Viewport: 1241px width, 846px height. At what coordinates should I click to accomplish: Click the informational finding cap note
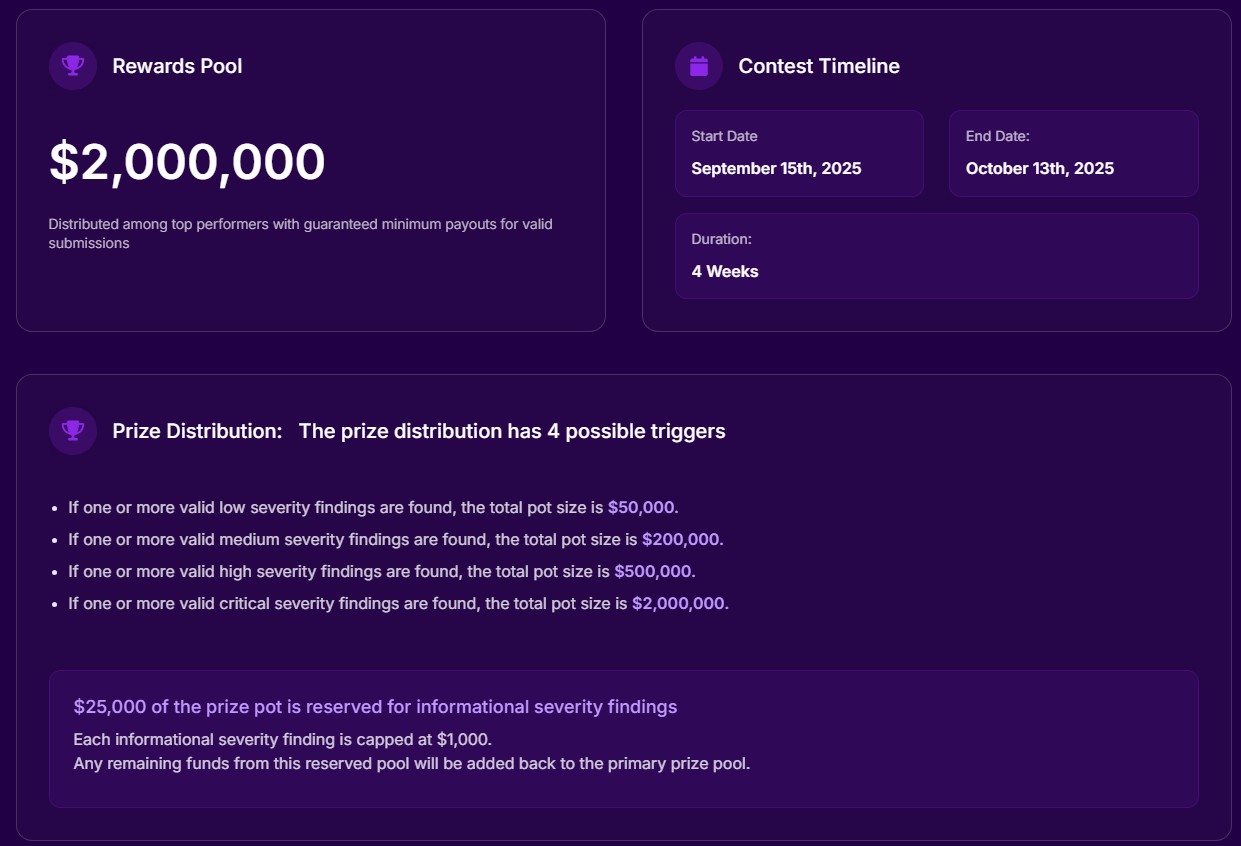pos(283,740)
